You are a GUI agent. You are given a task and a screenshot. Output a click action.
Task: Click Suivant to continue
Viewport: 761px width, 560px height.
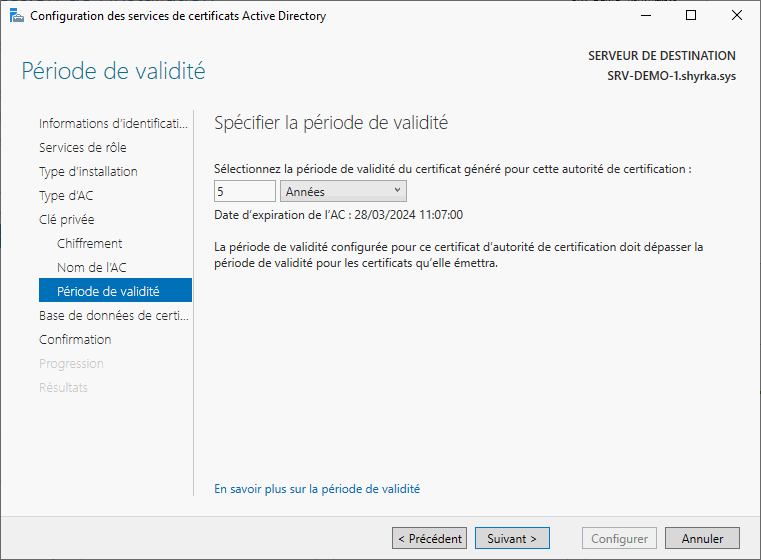coord(512,539)
